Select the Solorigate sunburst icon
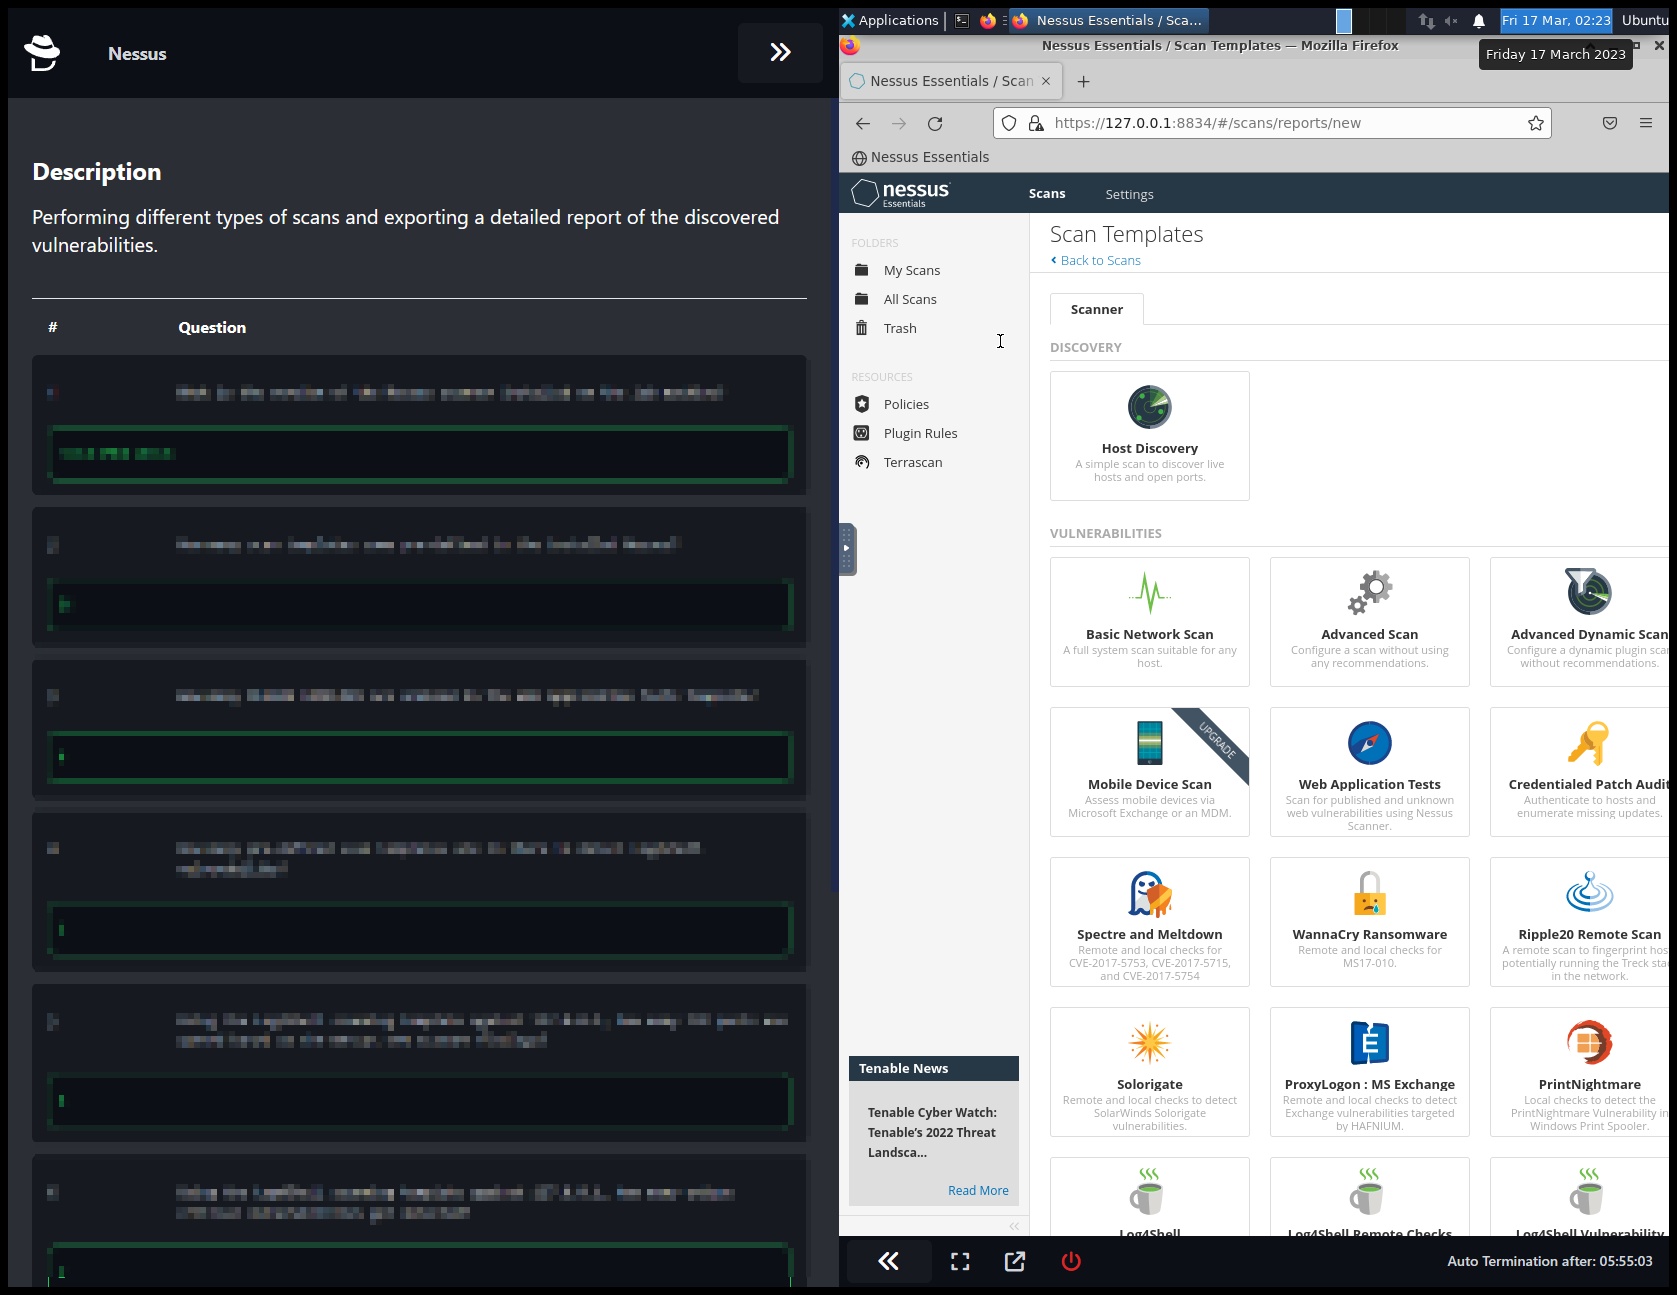Image resolution: width=1677 pixels, height=1295 pixels. point(1149,1043)
